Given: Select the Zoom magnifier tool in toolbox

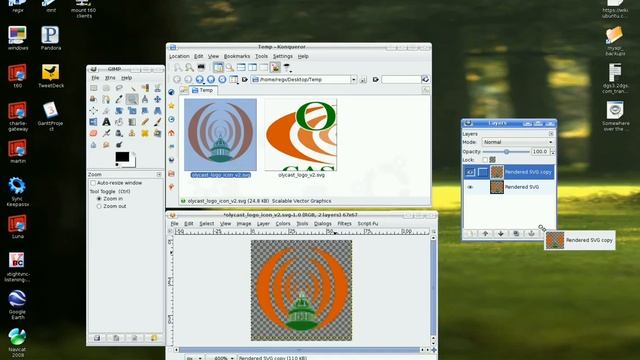Looking at the screenshot, I should coord(132,99).
